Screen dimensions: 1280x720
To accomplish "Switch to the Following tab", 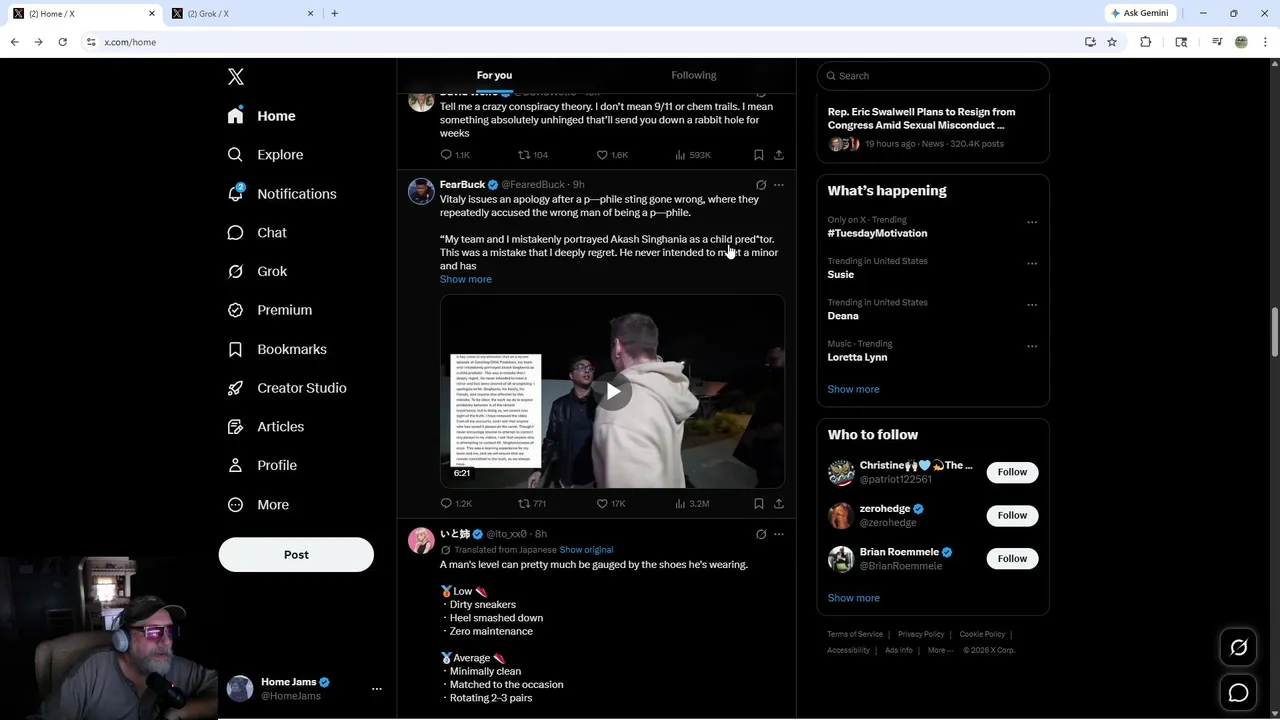I will [693, 75].
